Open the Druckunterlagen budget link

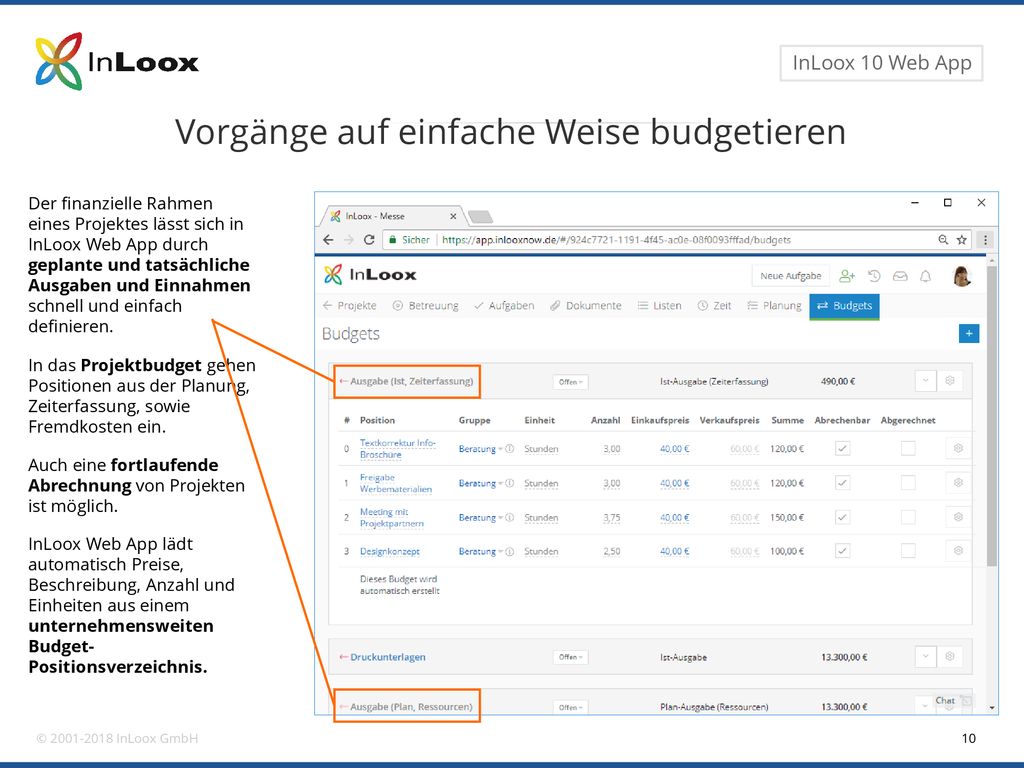point(388,657)
